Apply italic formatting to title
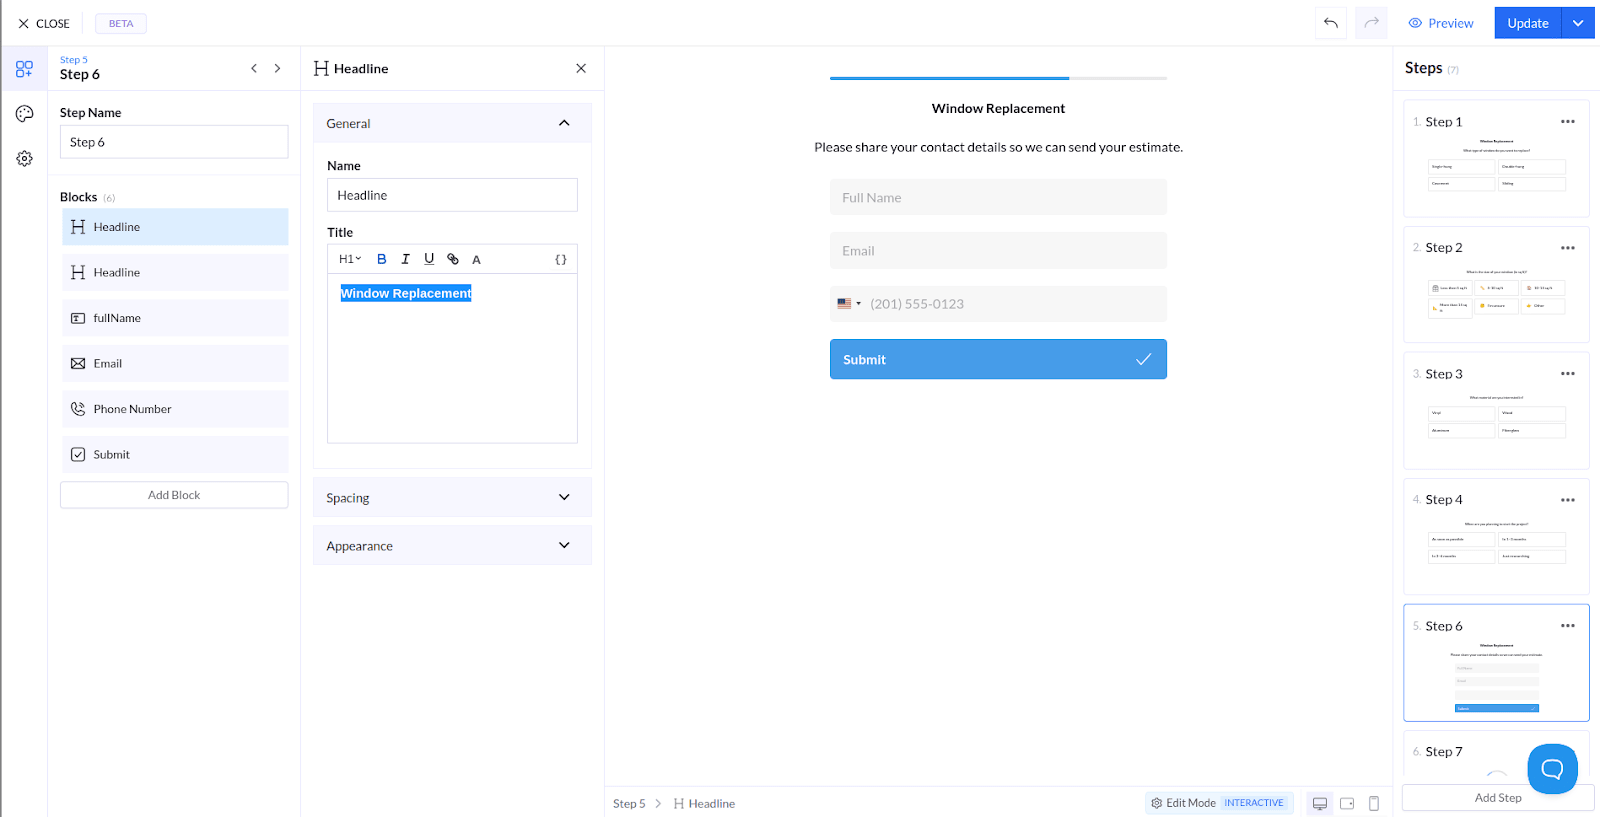The image size is (1600, 817). coord(405,259)
